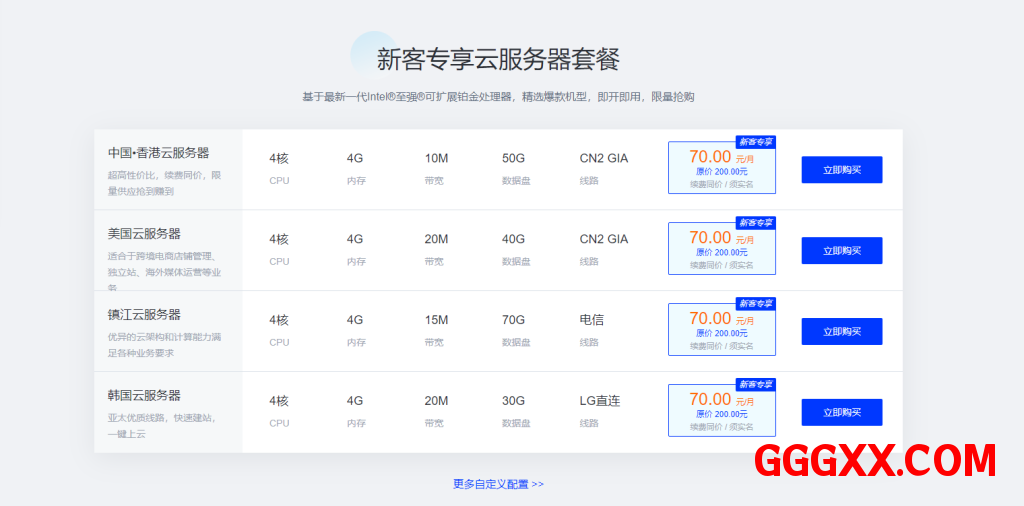This screenshot has height=506, width=1024.
Task: Open the 韩国云服务器 product title
Action: 145,396
